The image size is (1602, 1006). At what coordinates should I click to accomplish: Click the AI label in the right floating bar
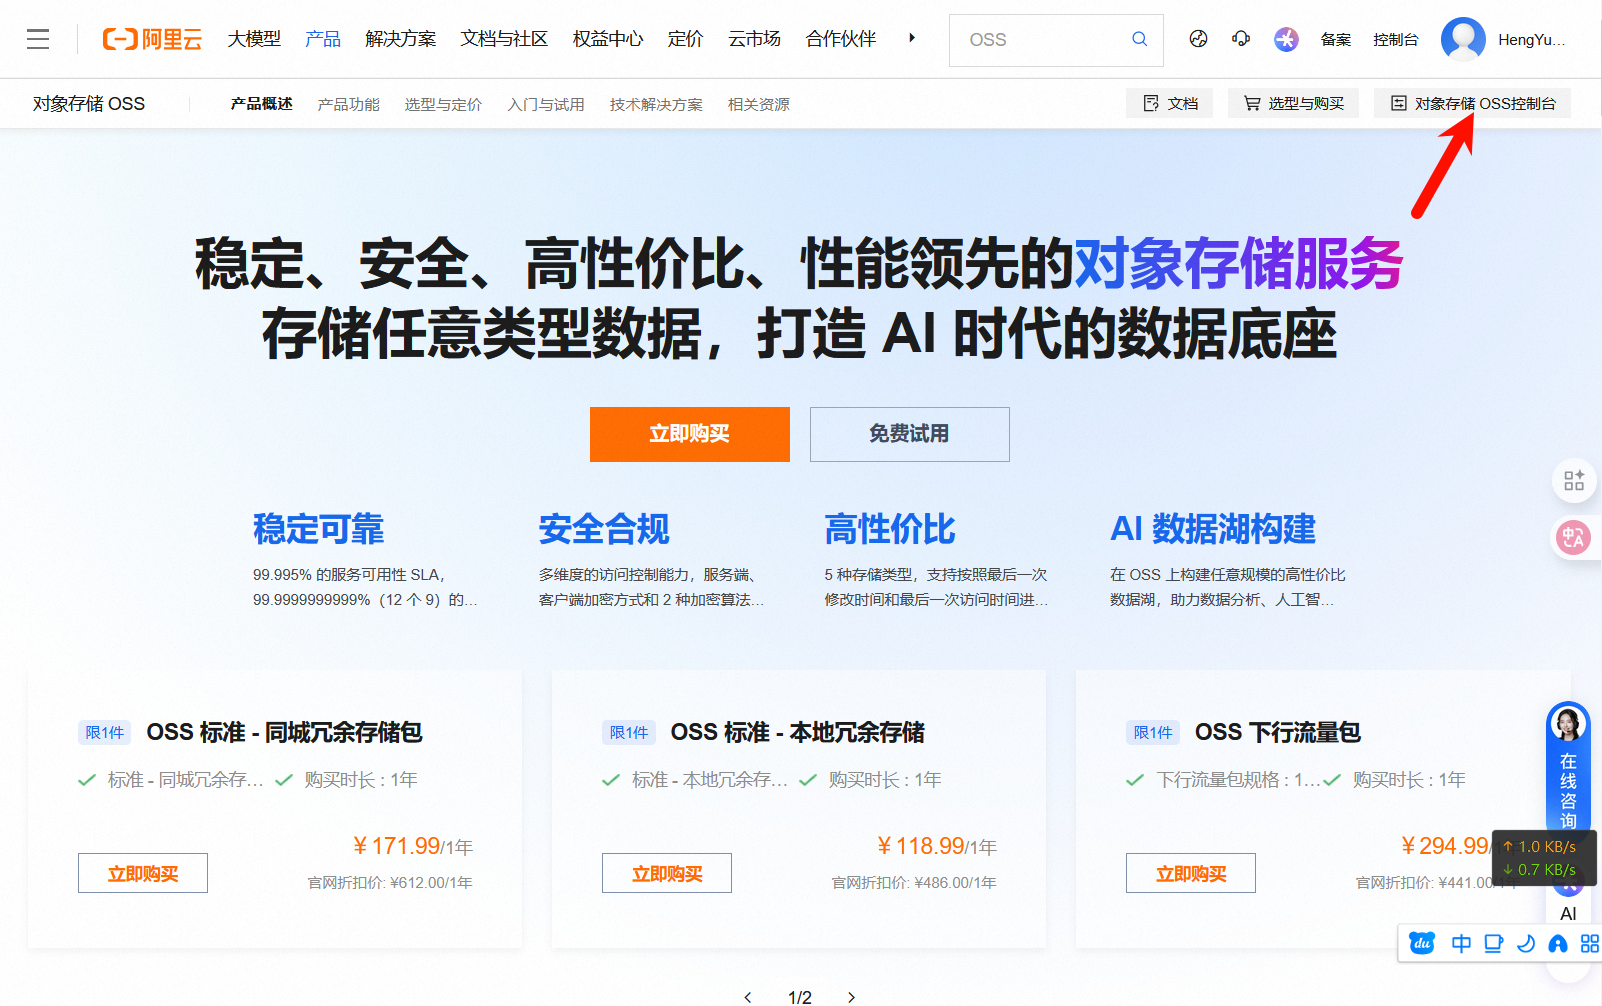(x=1568, y=913)
